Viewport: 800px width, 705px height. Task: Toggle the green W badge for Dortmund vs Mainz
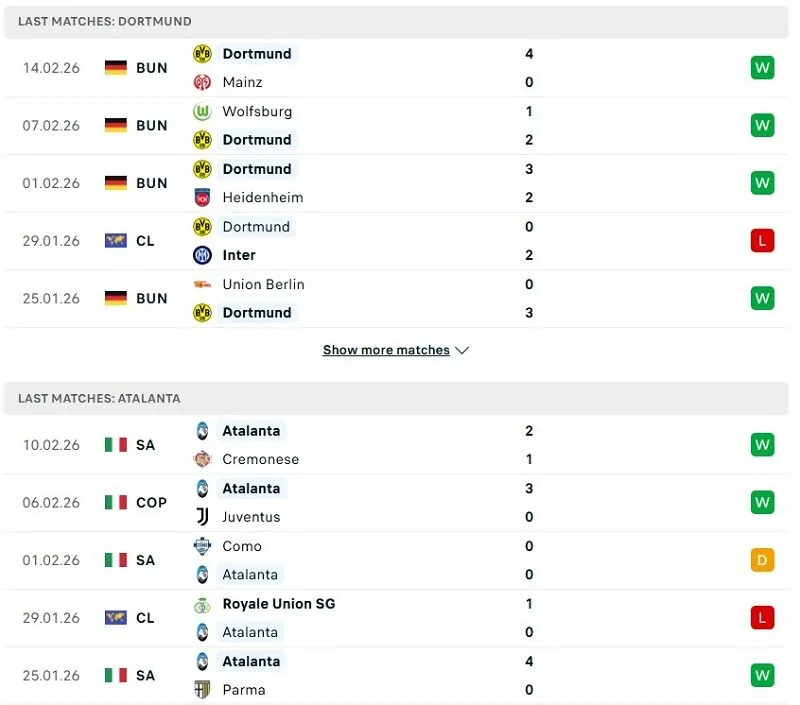pyautogui.click(x=762, y=67)
